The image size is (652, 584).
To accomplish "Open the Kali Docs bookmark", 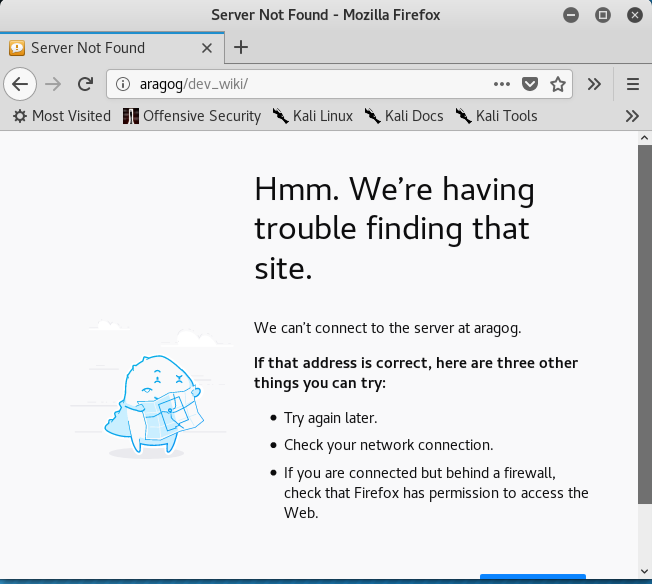I will (x=404, y=116).
